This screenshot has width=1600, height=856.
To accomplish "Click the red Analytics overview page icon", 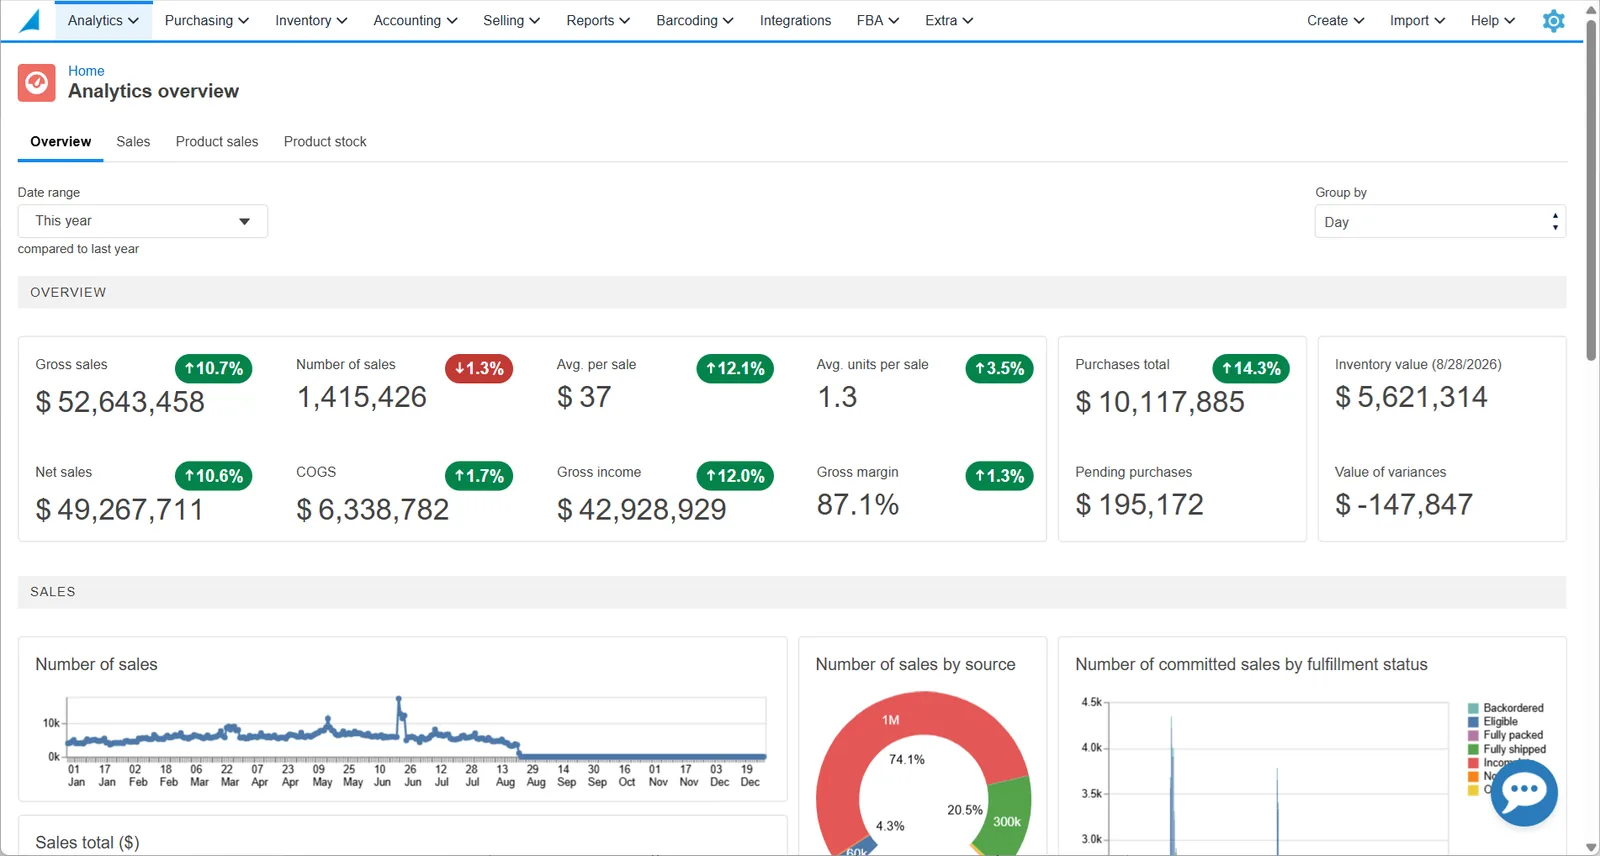I will coord(37,83).
